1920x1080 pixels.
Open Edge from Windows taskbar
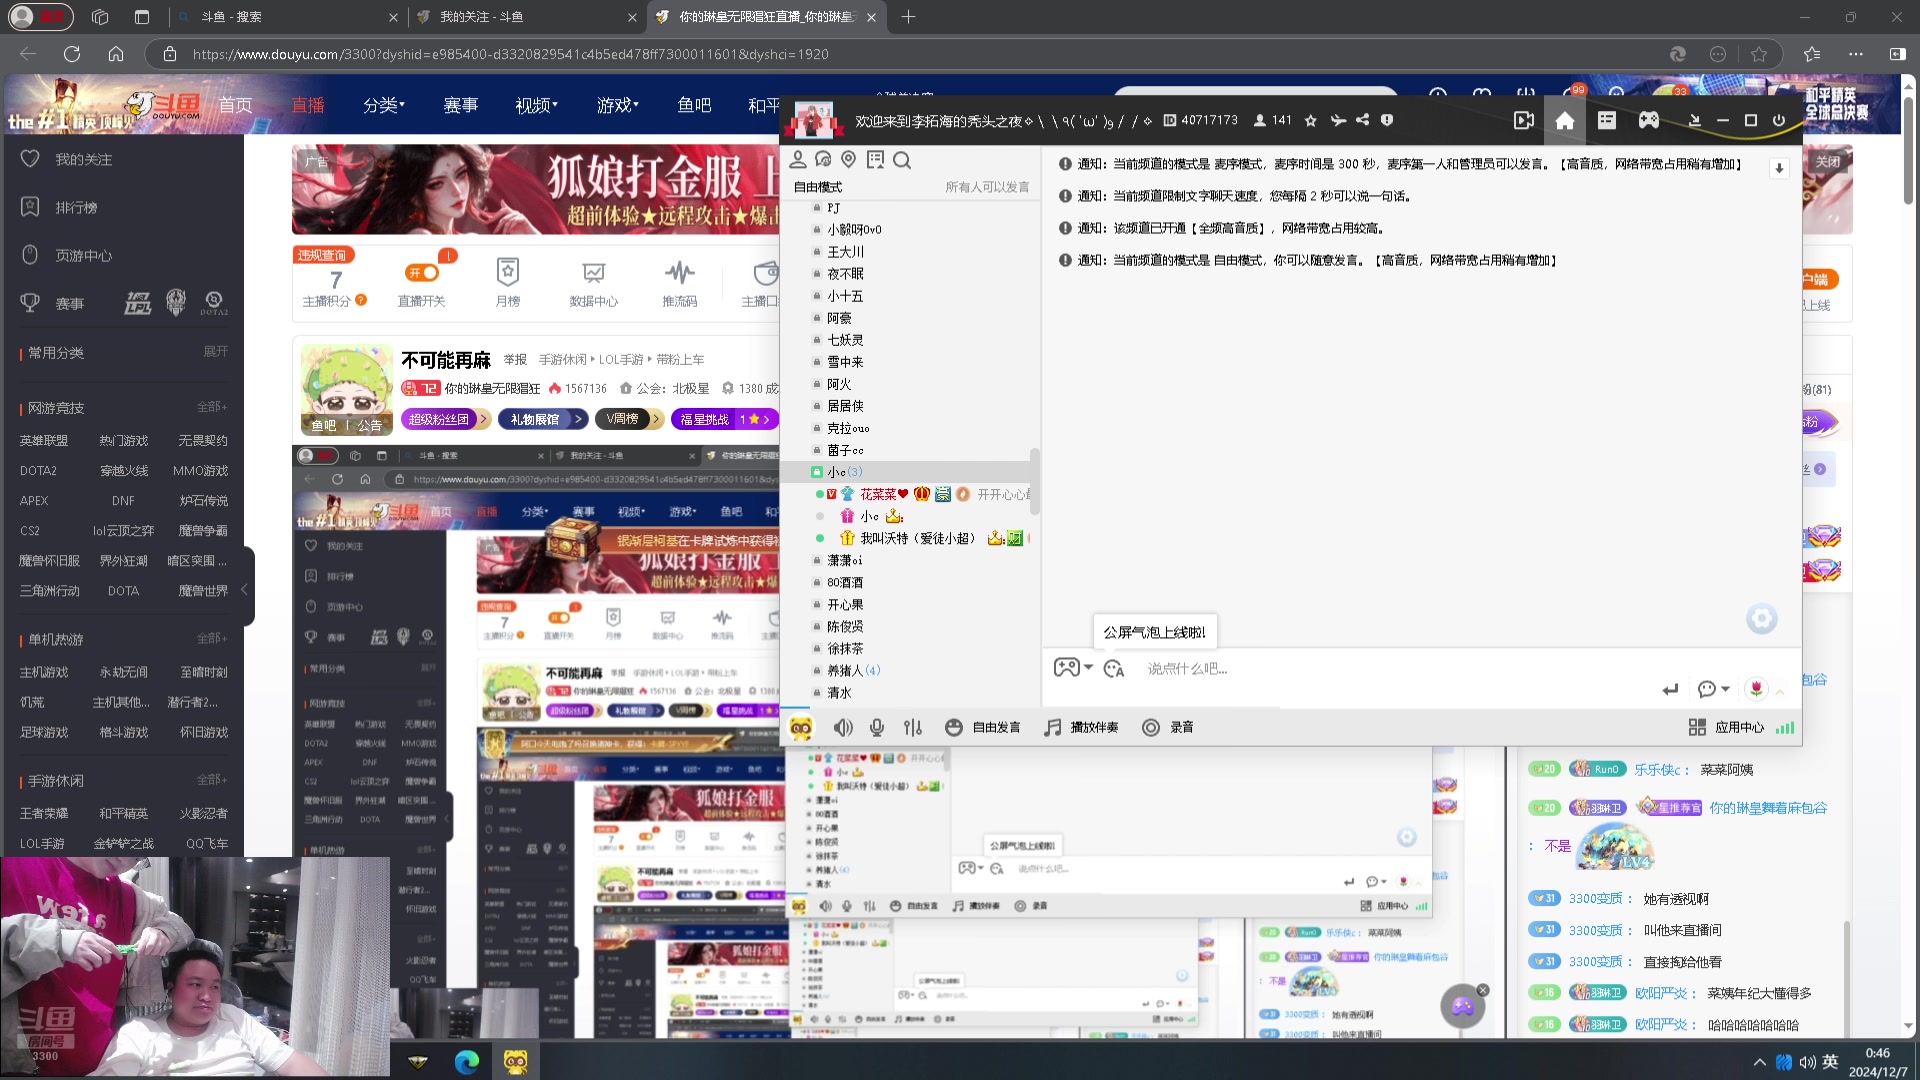(467, 1061)
